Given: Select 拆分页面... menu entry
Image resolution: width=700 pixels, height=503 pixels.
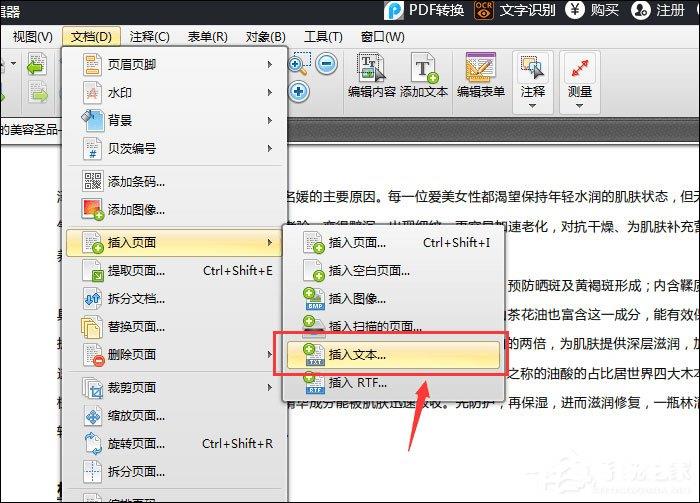Looking at the screenshot, I should pyautogui.click(x=175, y=472).
